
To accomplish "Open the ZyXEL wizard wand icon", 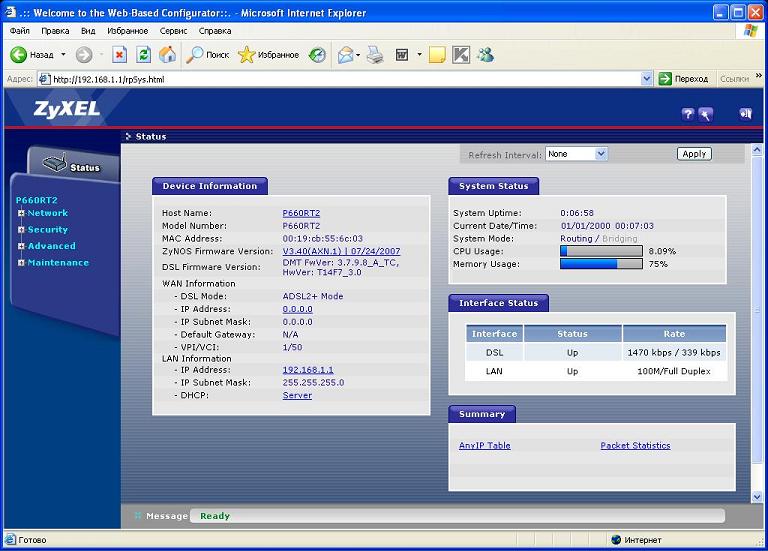I will coord(705,114).
